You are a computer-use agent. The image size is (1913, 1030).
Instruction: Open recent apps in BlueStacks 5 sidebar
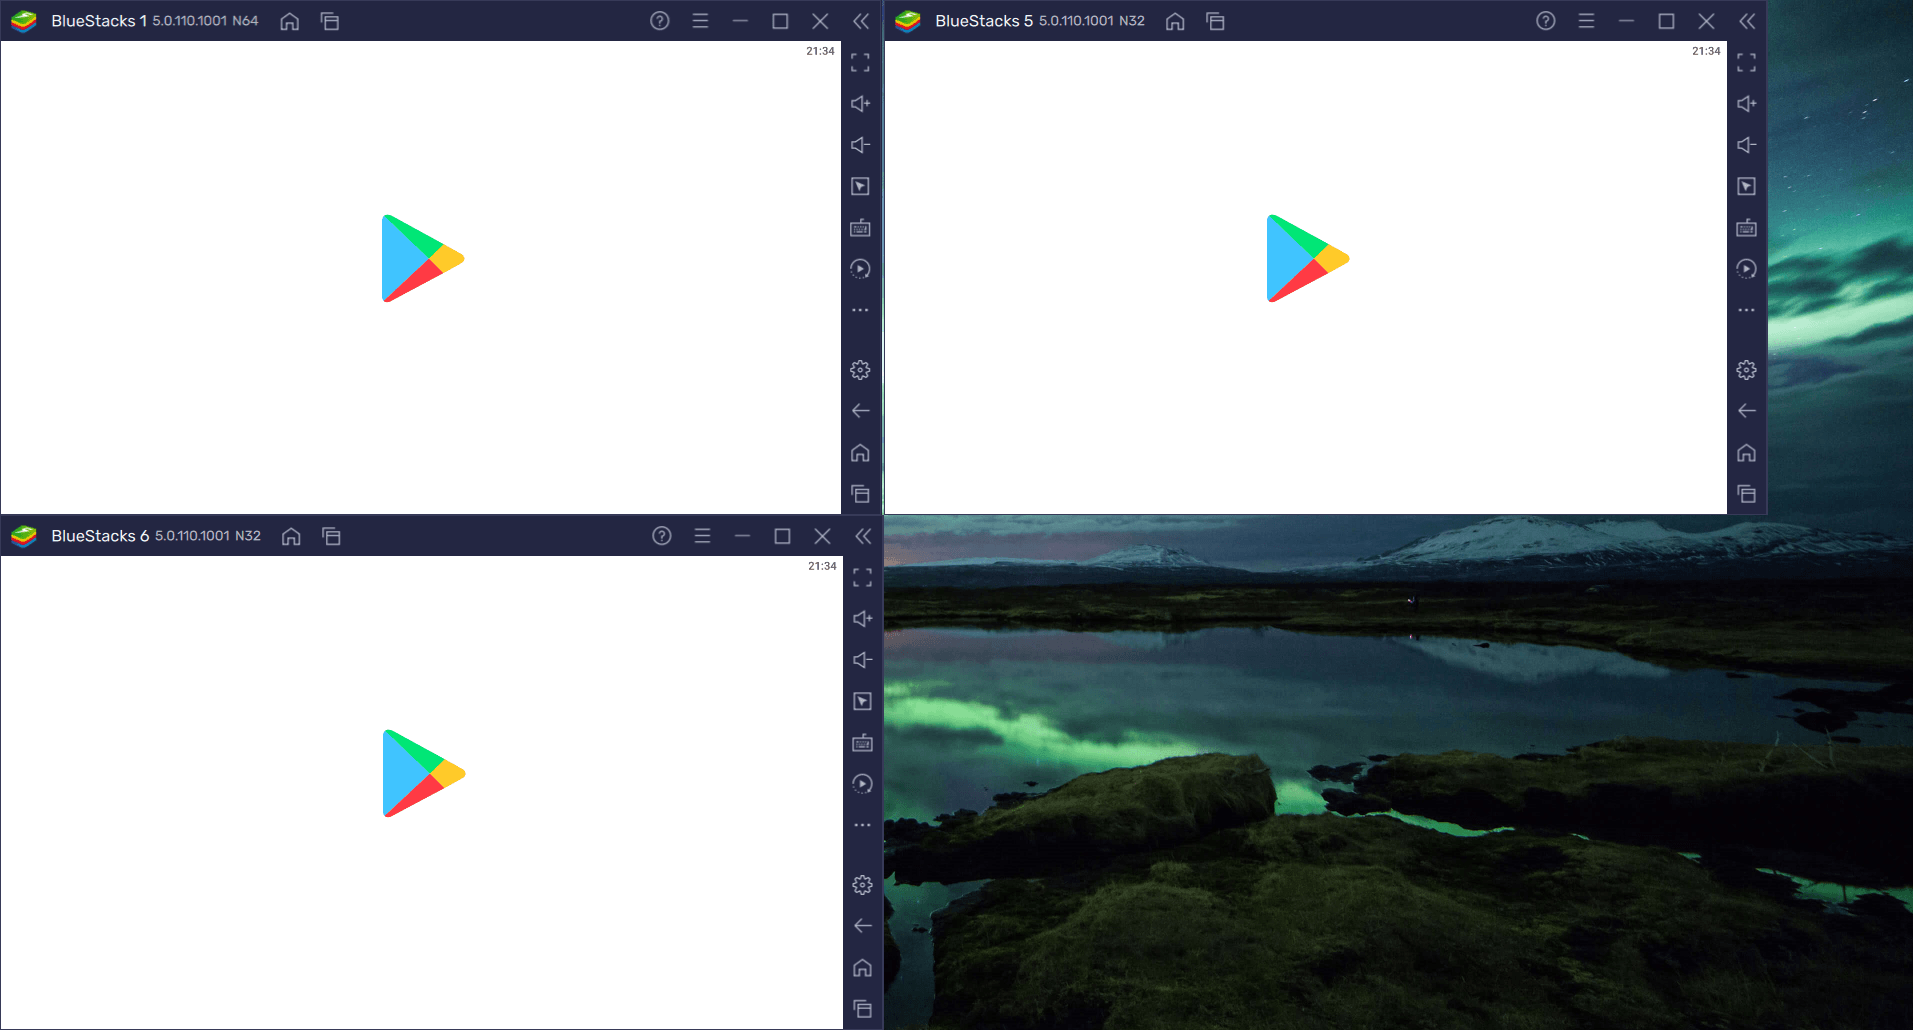[x=1746, y=494]
